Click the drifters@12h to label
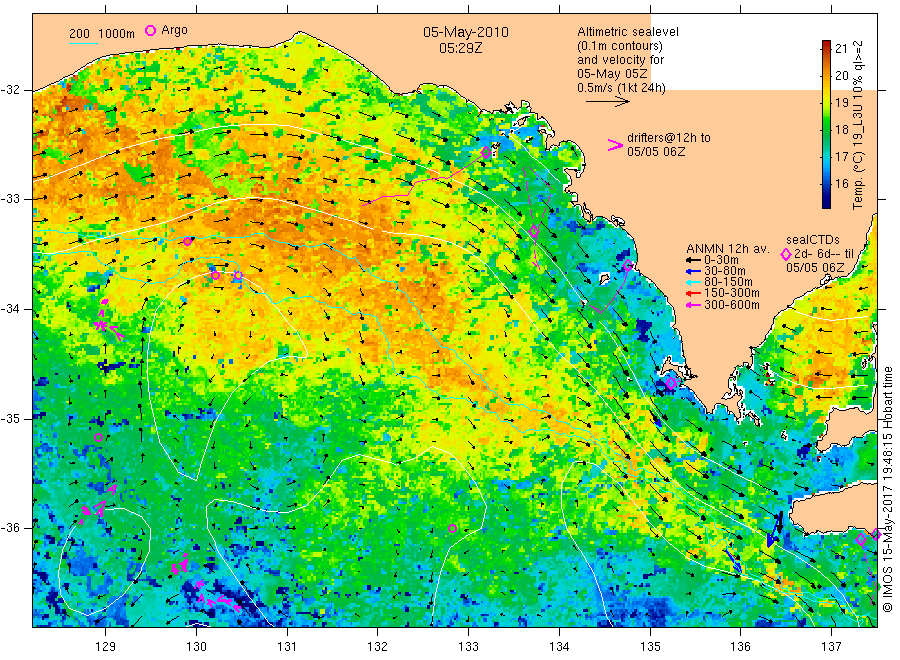Screen dimensions: 900x660 coord(669,138)
